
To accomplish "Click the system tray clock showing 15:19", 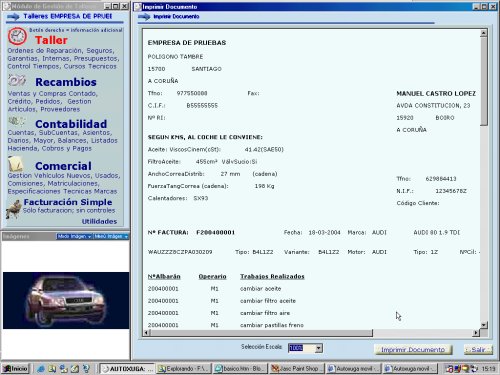I will tap(488, 369).
